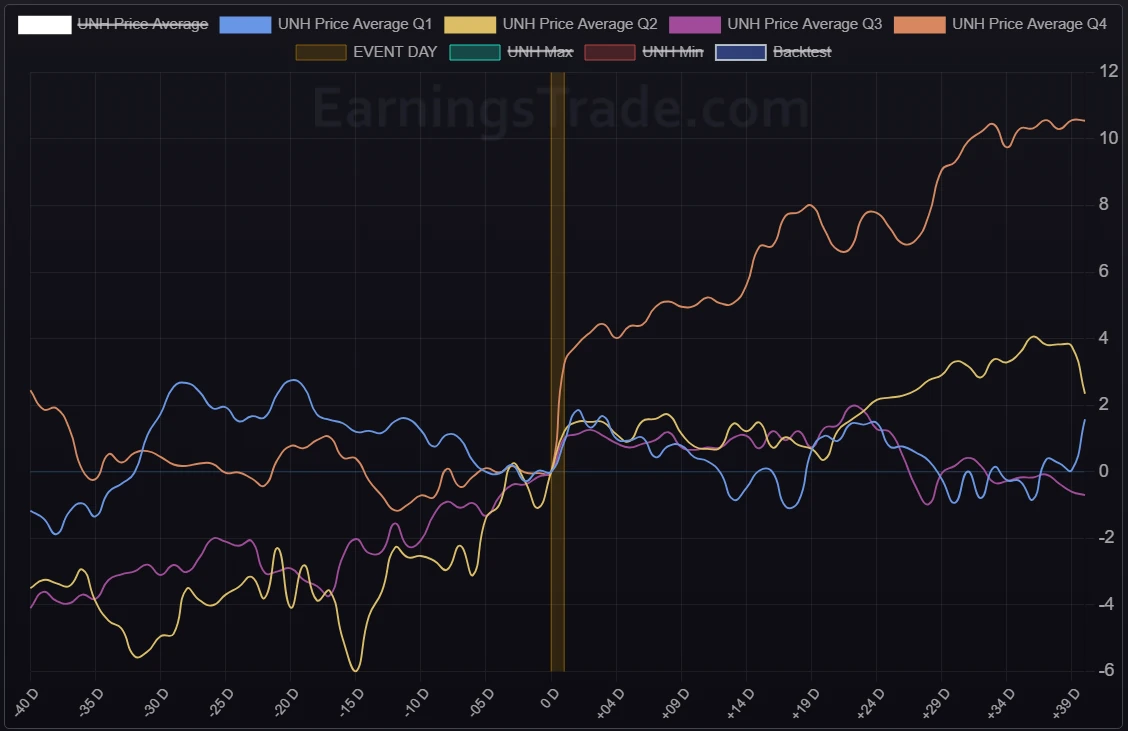Hide the UNH Price Average Q1 label
Viewport: 1128px width, 731px height.
tap(355, 24)
